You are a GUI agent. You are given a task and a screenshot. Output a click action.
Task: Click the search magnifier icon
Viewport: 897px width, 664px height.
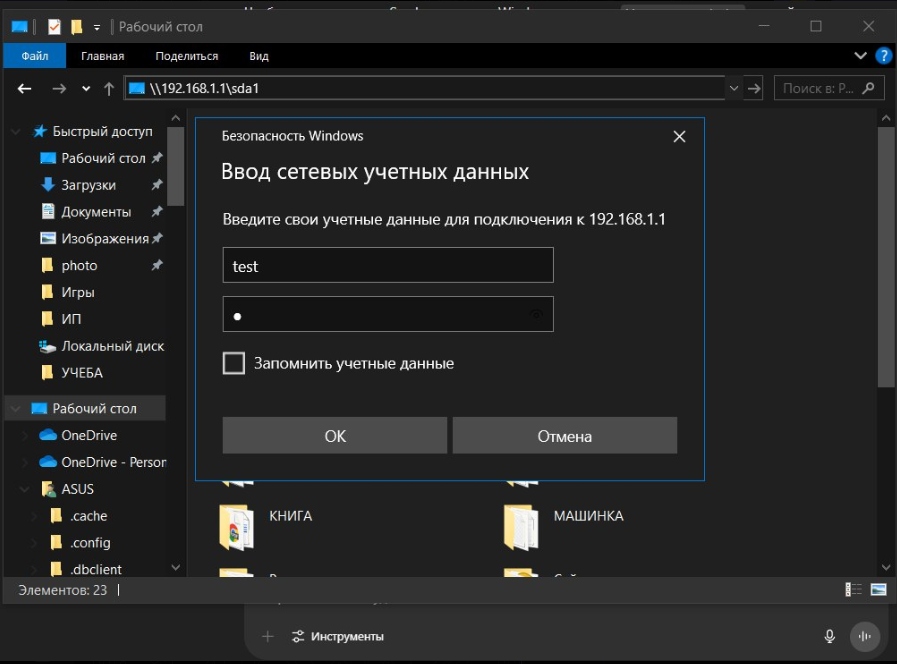(867, 88)
